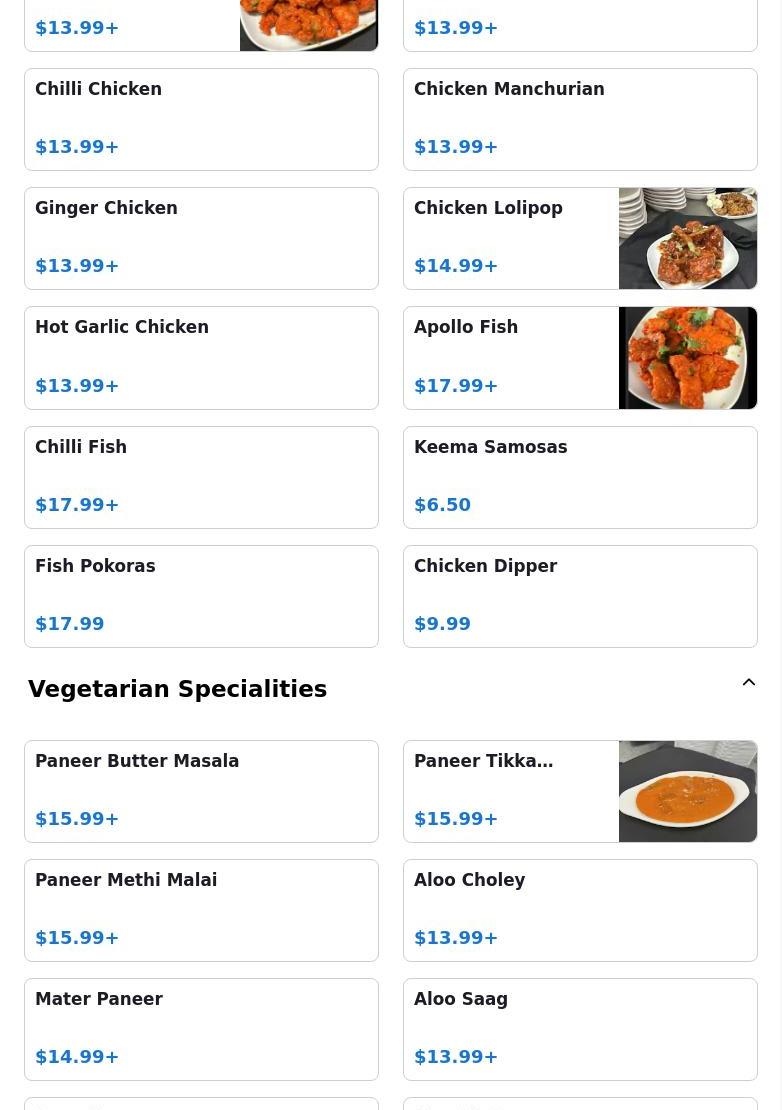Viewport: 782px width, 1110px height.
Task: Choose Aloo Choley from vegetarian list
Action: (x=580, y=910)
